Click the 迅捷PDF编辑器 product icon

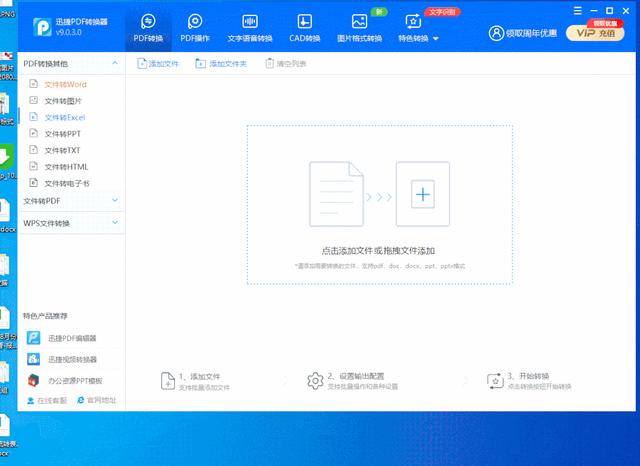point(33,338)
